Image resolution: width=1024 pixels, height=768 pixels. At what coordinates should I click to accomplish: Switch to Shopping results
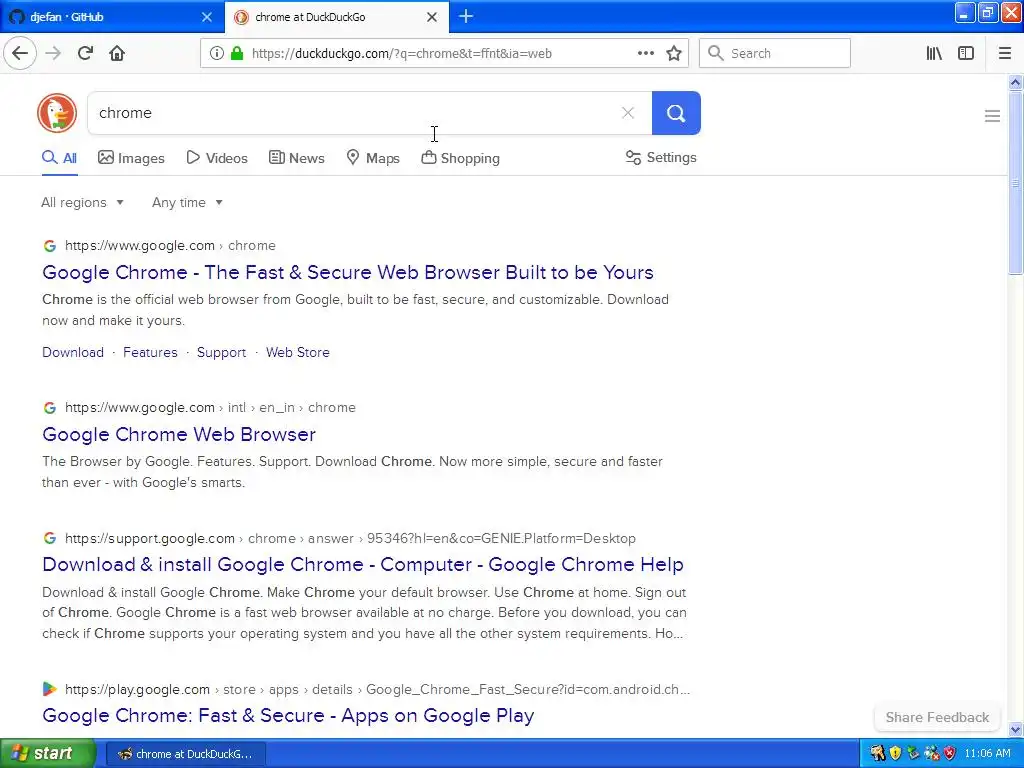click(x=460, y=158)
